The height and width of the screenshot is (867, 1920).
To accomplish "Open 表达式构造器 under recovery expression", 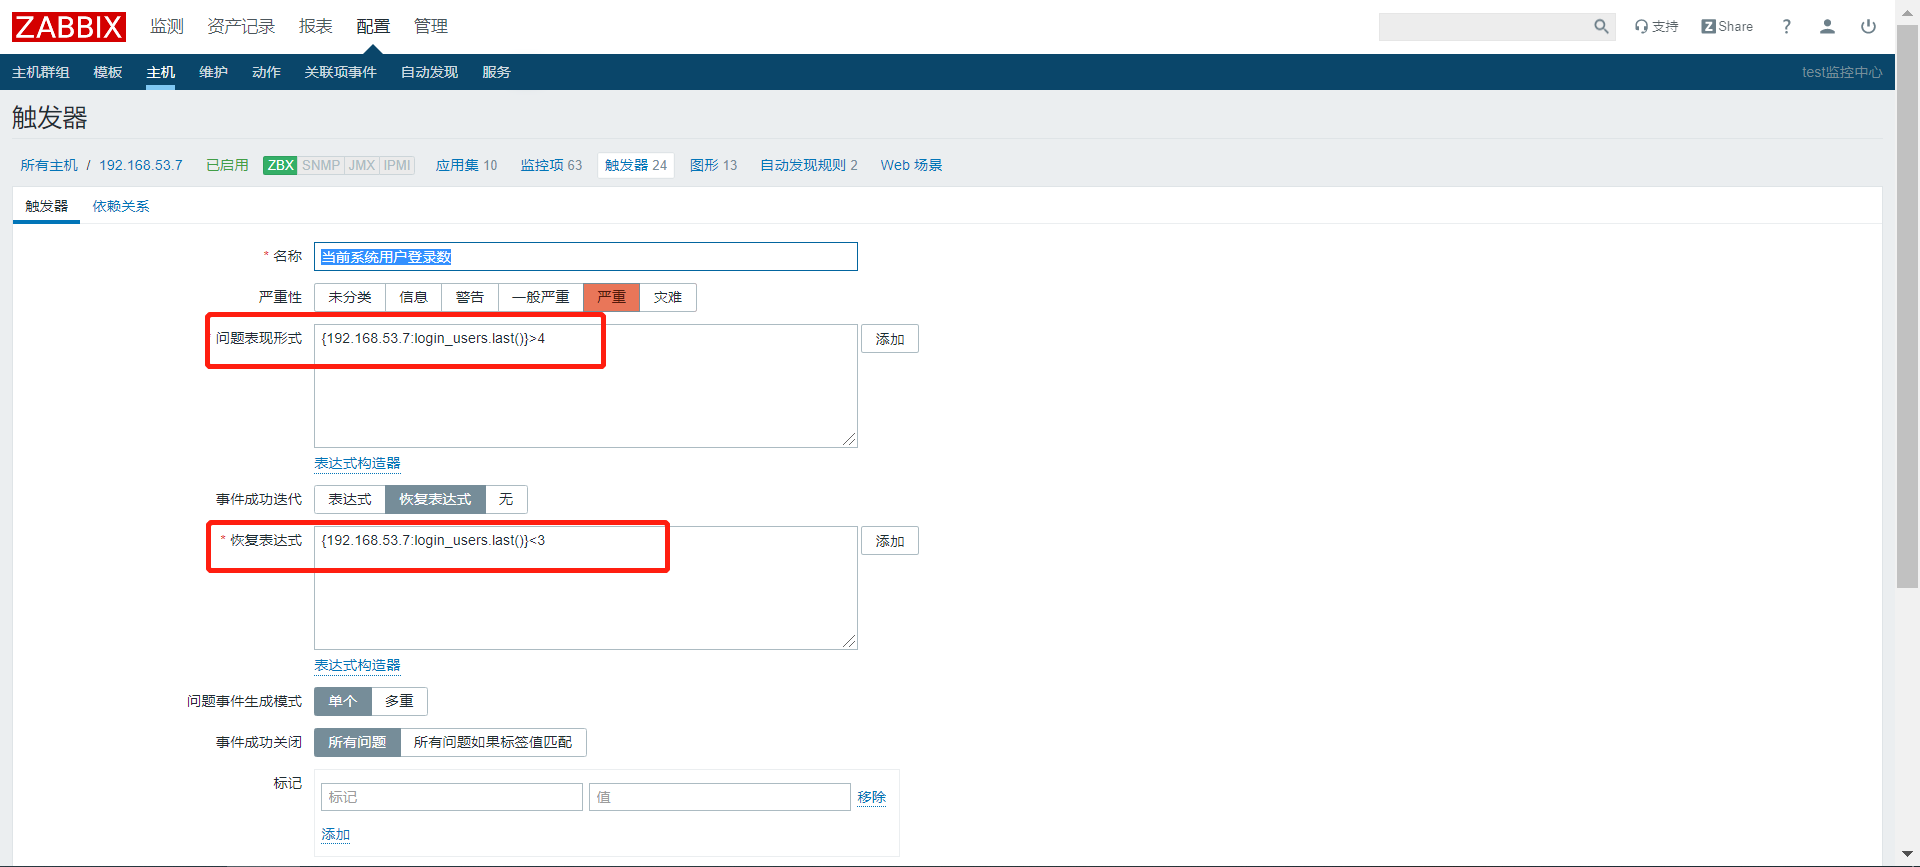I will coord(357,665).
